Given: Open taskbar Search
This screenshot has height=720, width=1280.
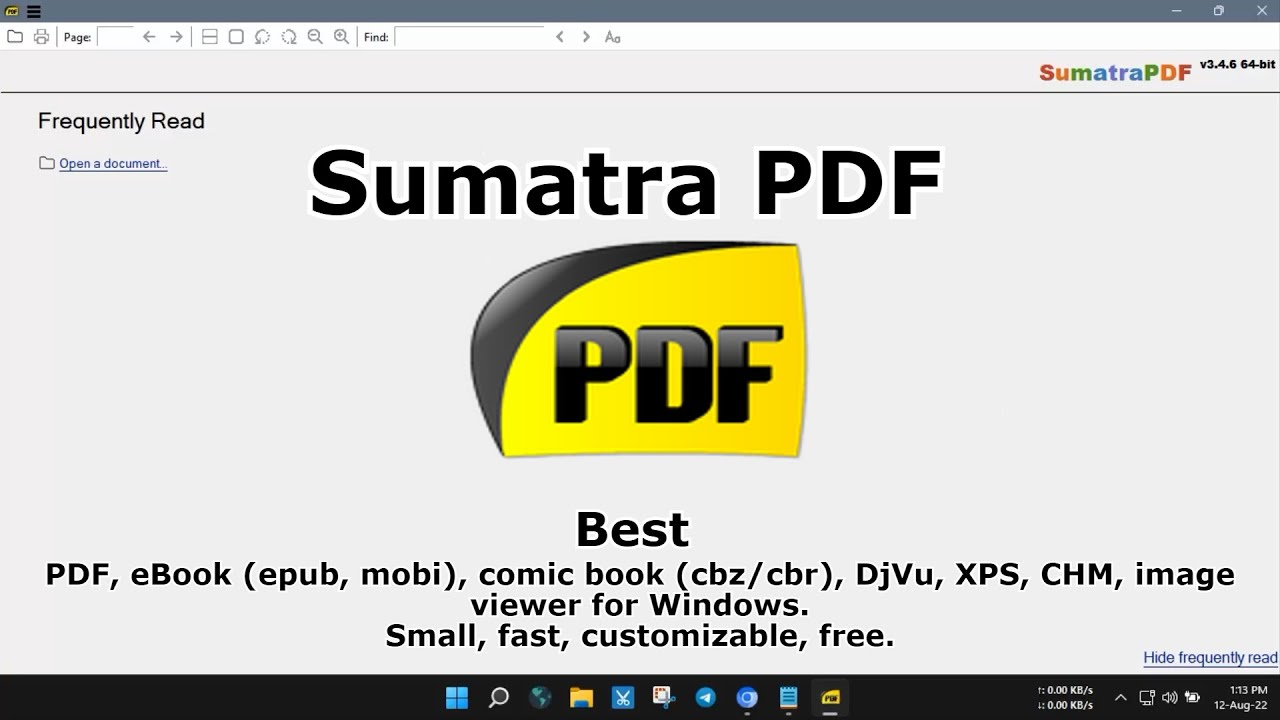Looking at the screenshot, I should pos(498,697).
